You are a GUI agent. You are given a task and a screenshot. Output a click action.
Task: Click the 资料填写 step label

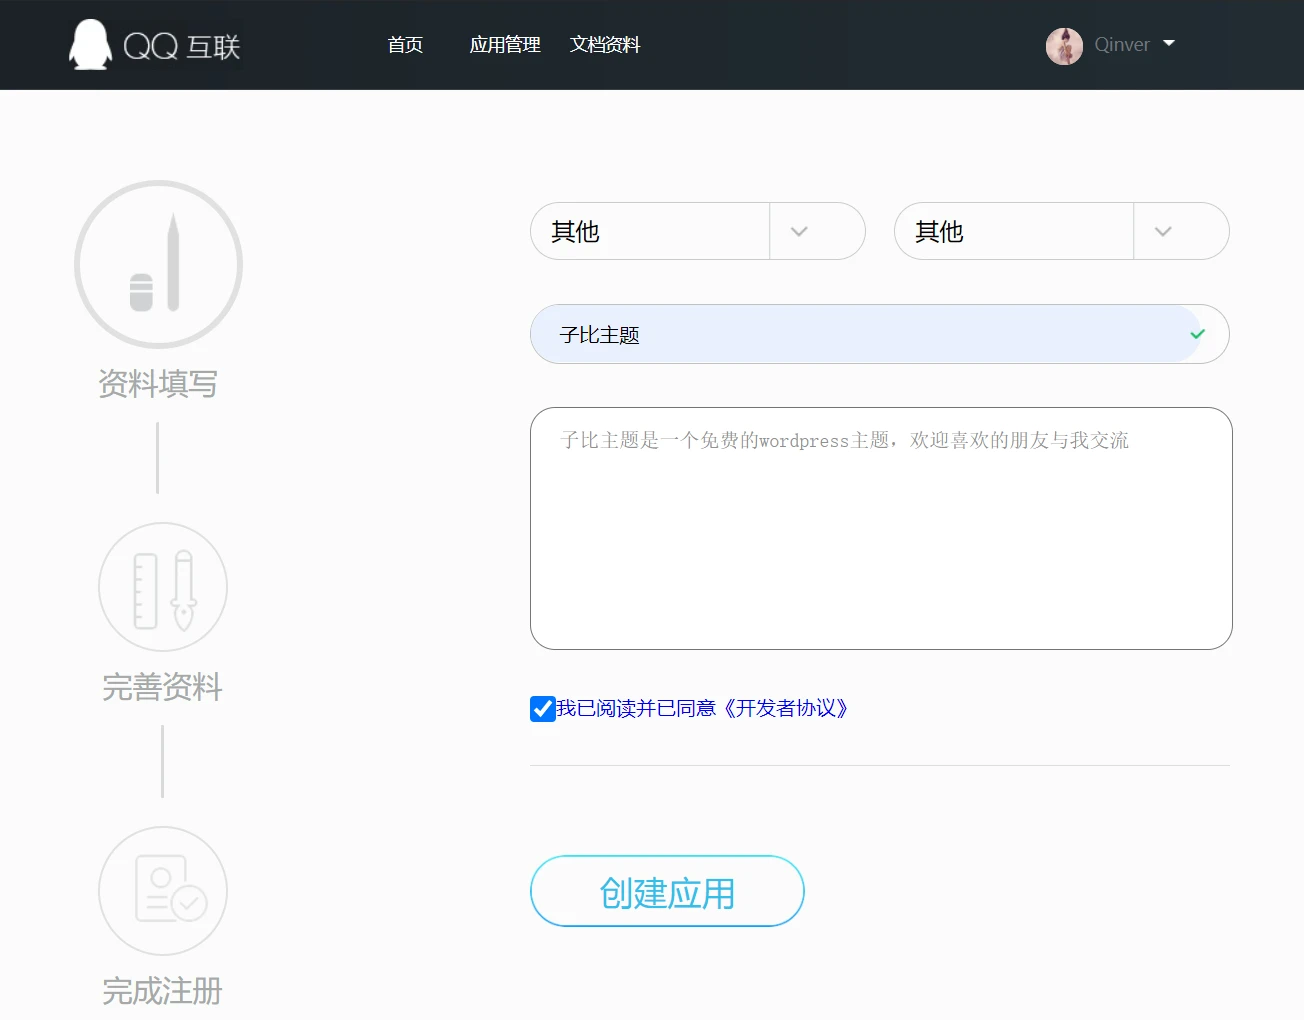coord(158,384)
